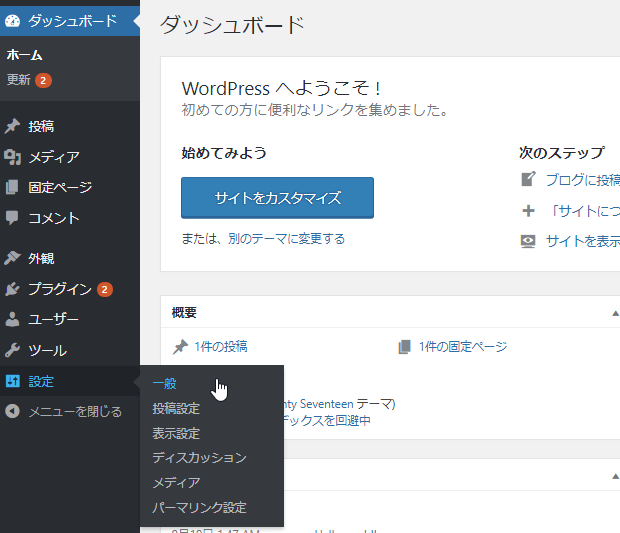The height and width of the screenshot is (533, 620).
Task: Click the 概要 widget heading
Action: (x=184, y=313)
